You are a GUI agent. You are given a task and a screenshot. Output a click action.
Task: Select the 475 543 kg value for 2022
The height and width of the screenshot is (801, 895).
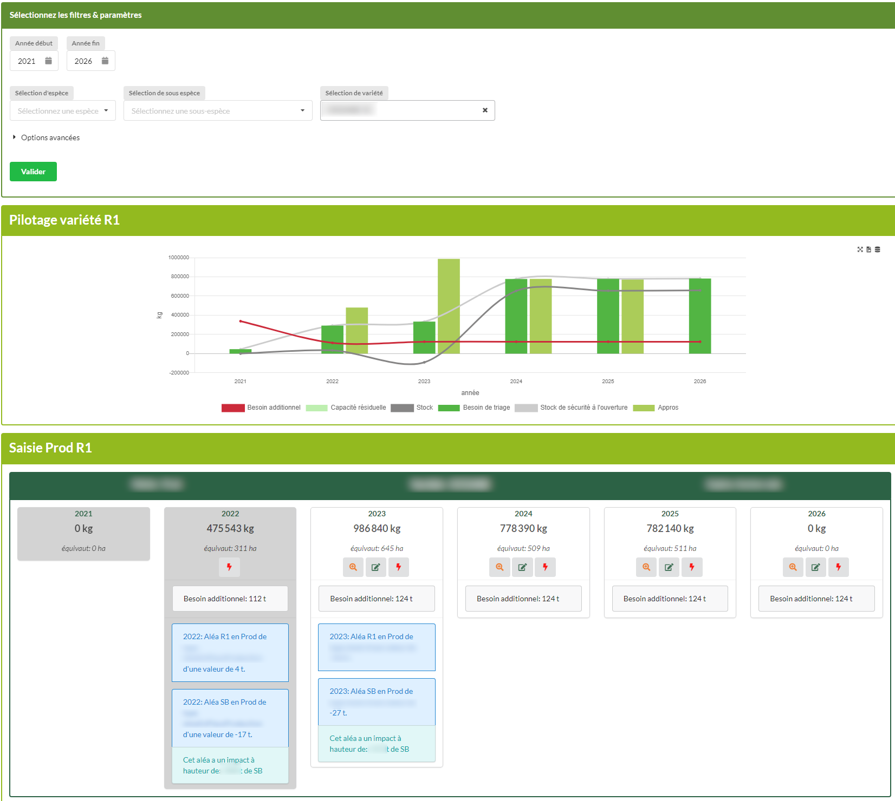click(x=230, y=529)
